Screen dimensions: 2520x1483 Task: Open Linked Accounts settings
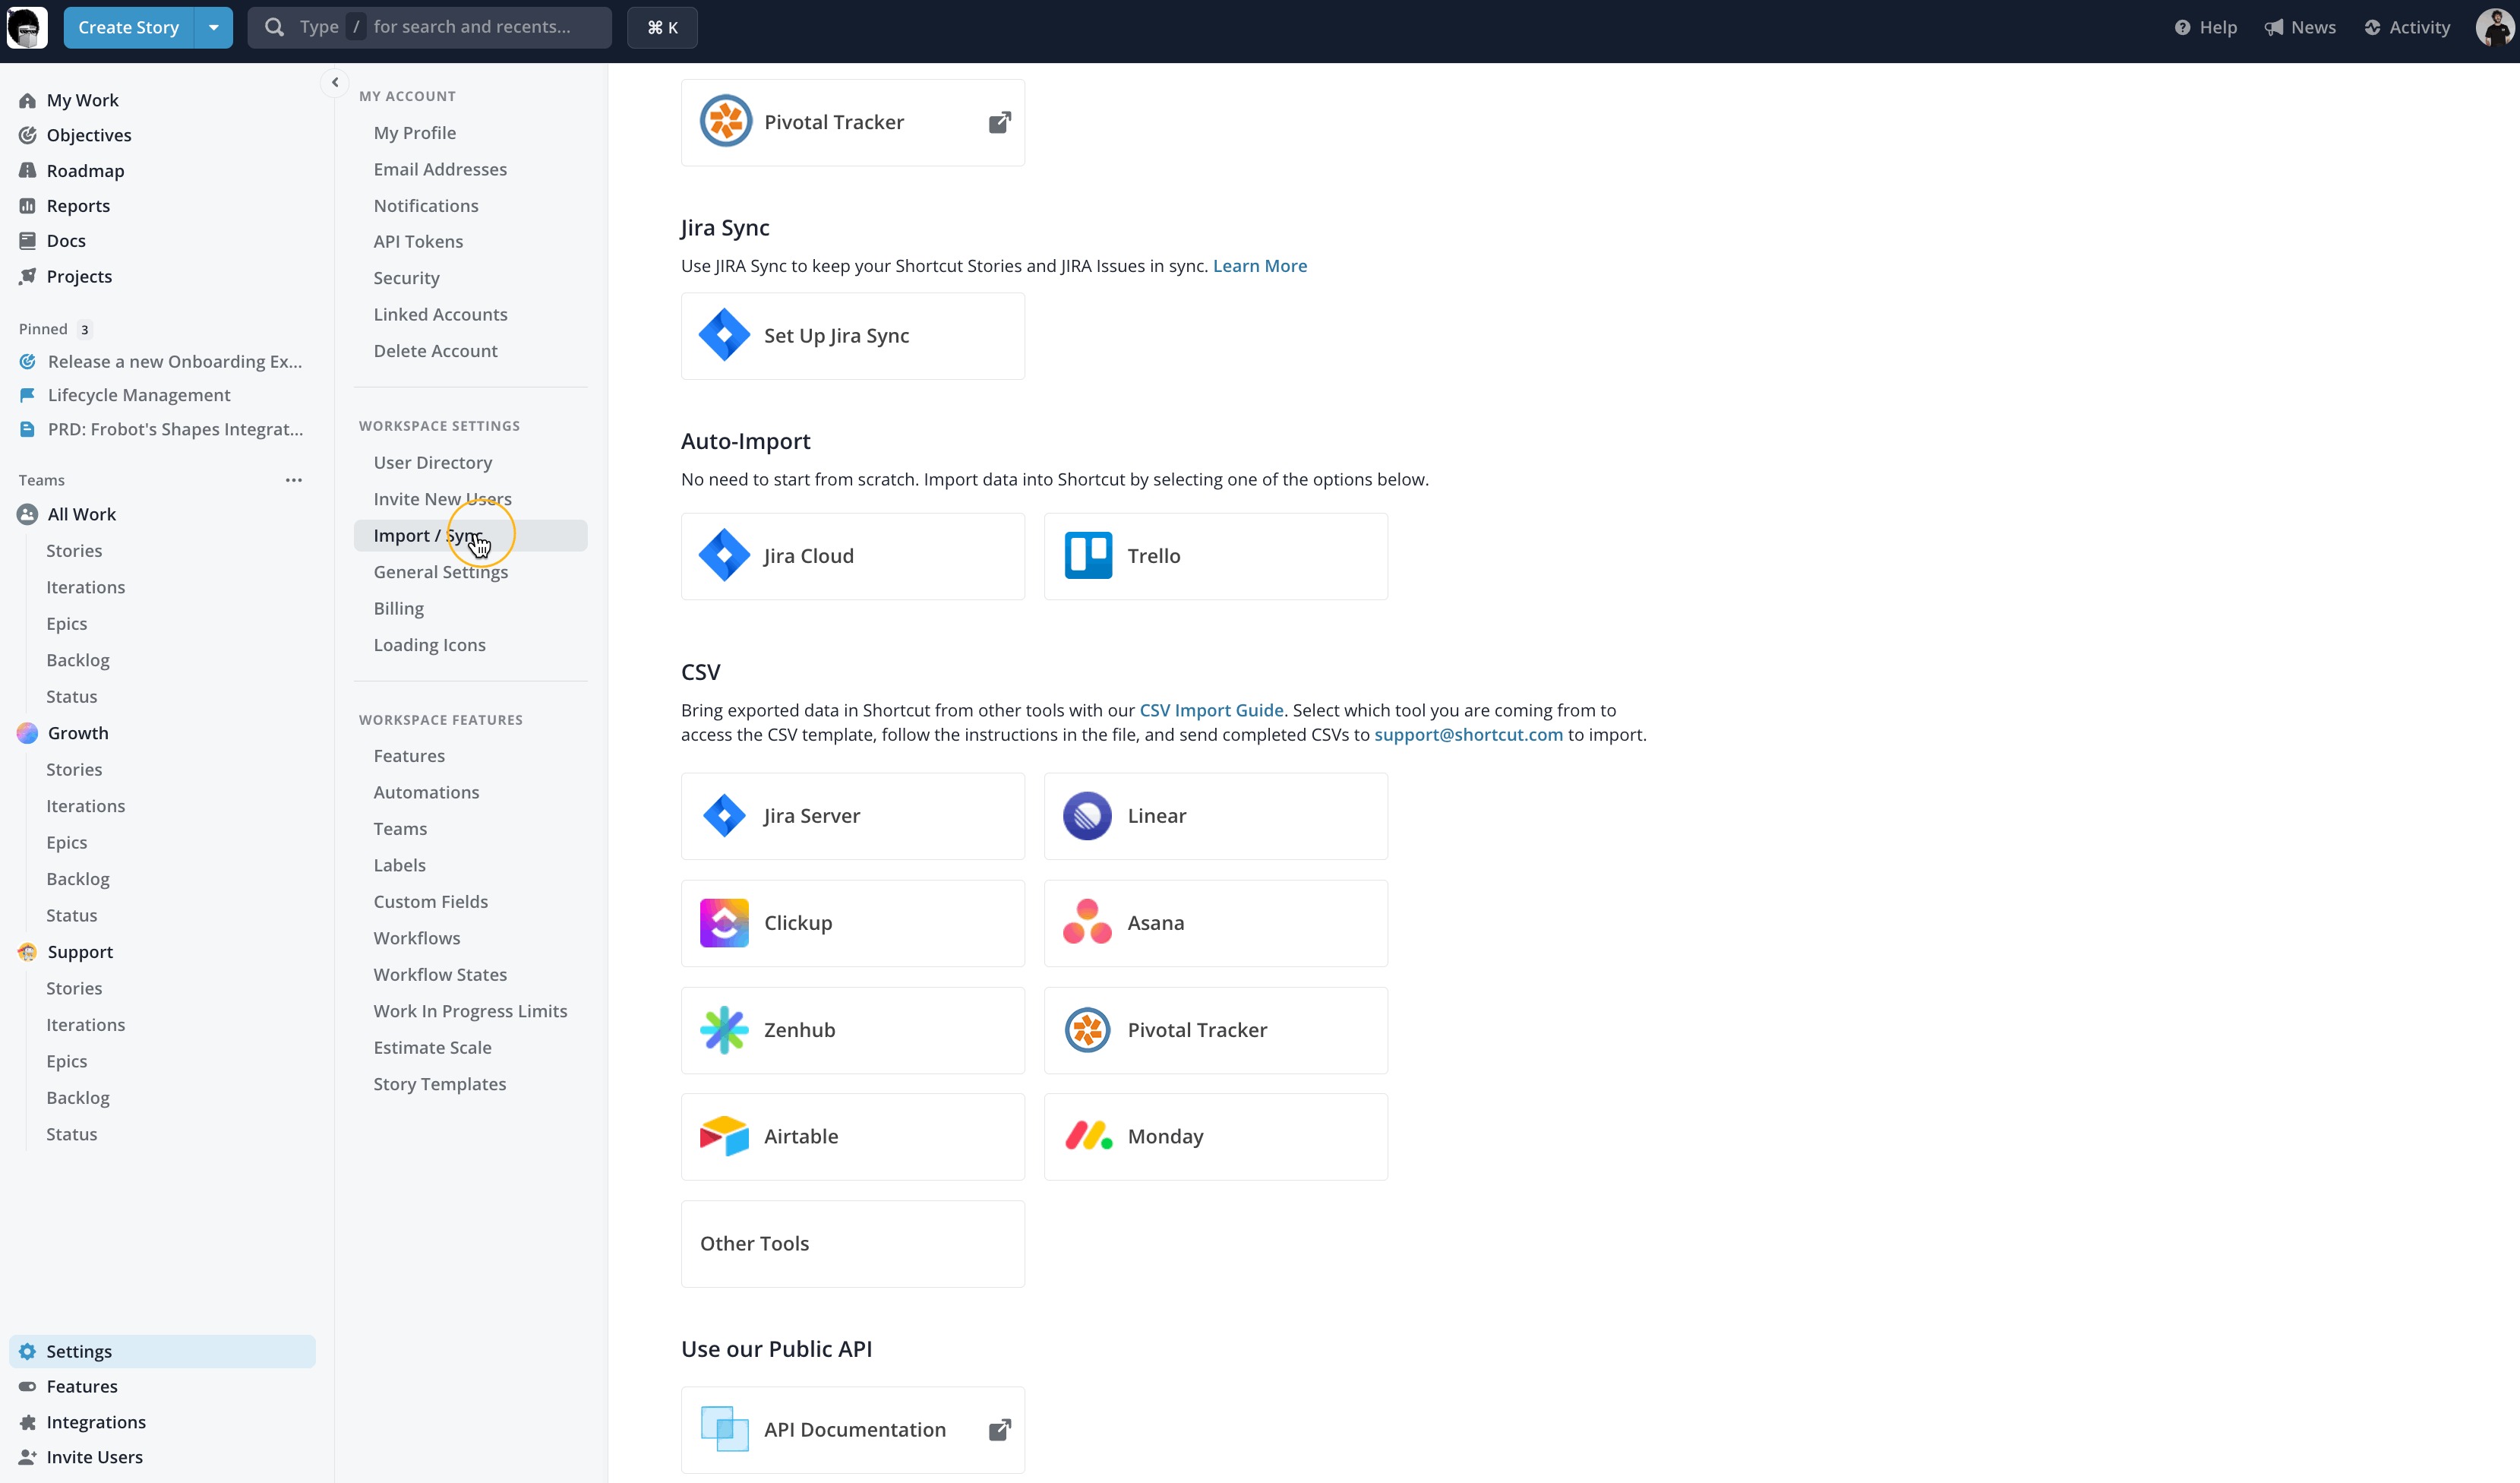pos(441,315)
